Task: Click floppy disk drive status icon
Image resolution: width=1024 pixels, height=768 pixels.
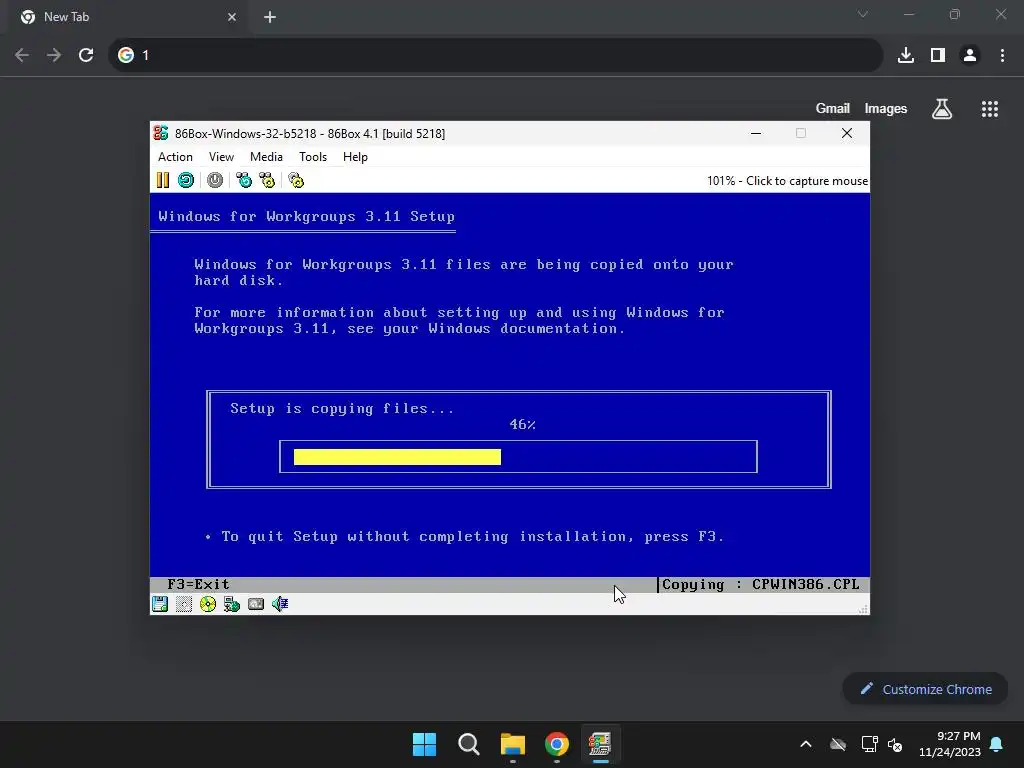Action: tap(160, 604)
